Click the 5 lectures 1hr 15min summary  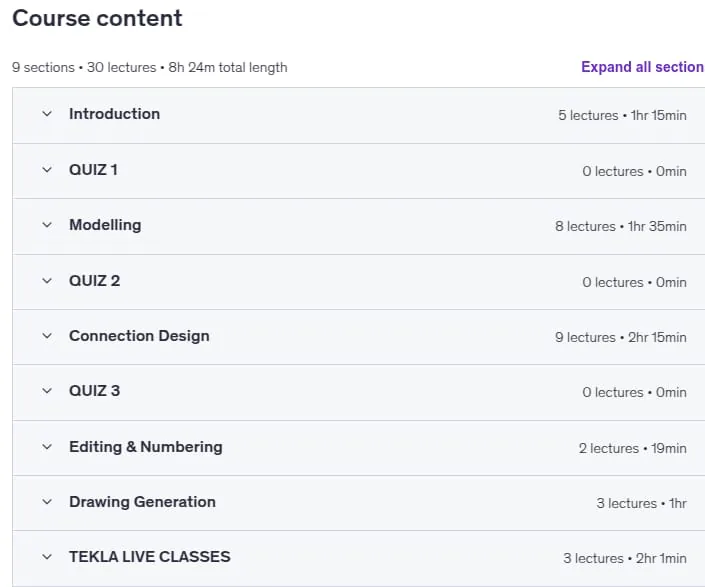point(622,116)
